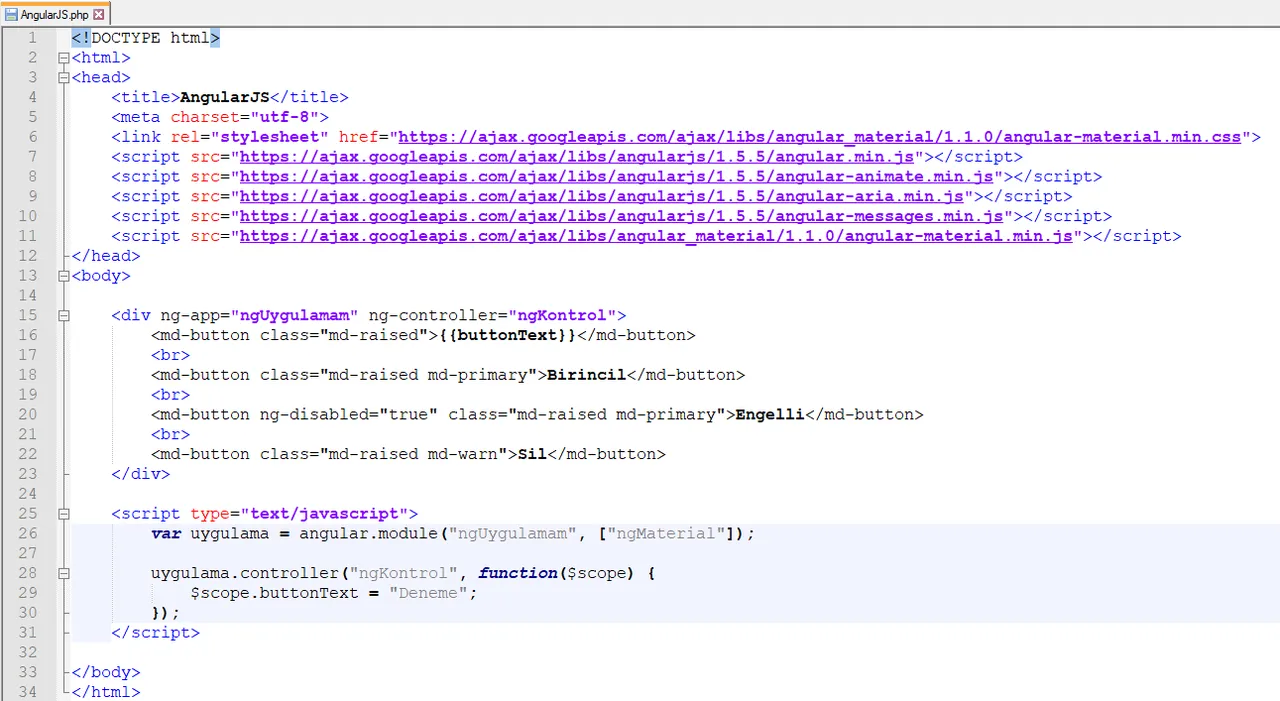The image size is (1280, 701).
Task: Open the angular-aria.min.js script URL
Action: click(602, 196)
